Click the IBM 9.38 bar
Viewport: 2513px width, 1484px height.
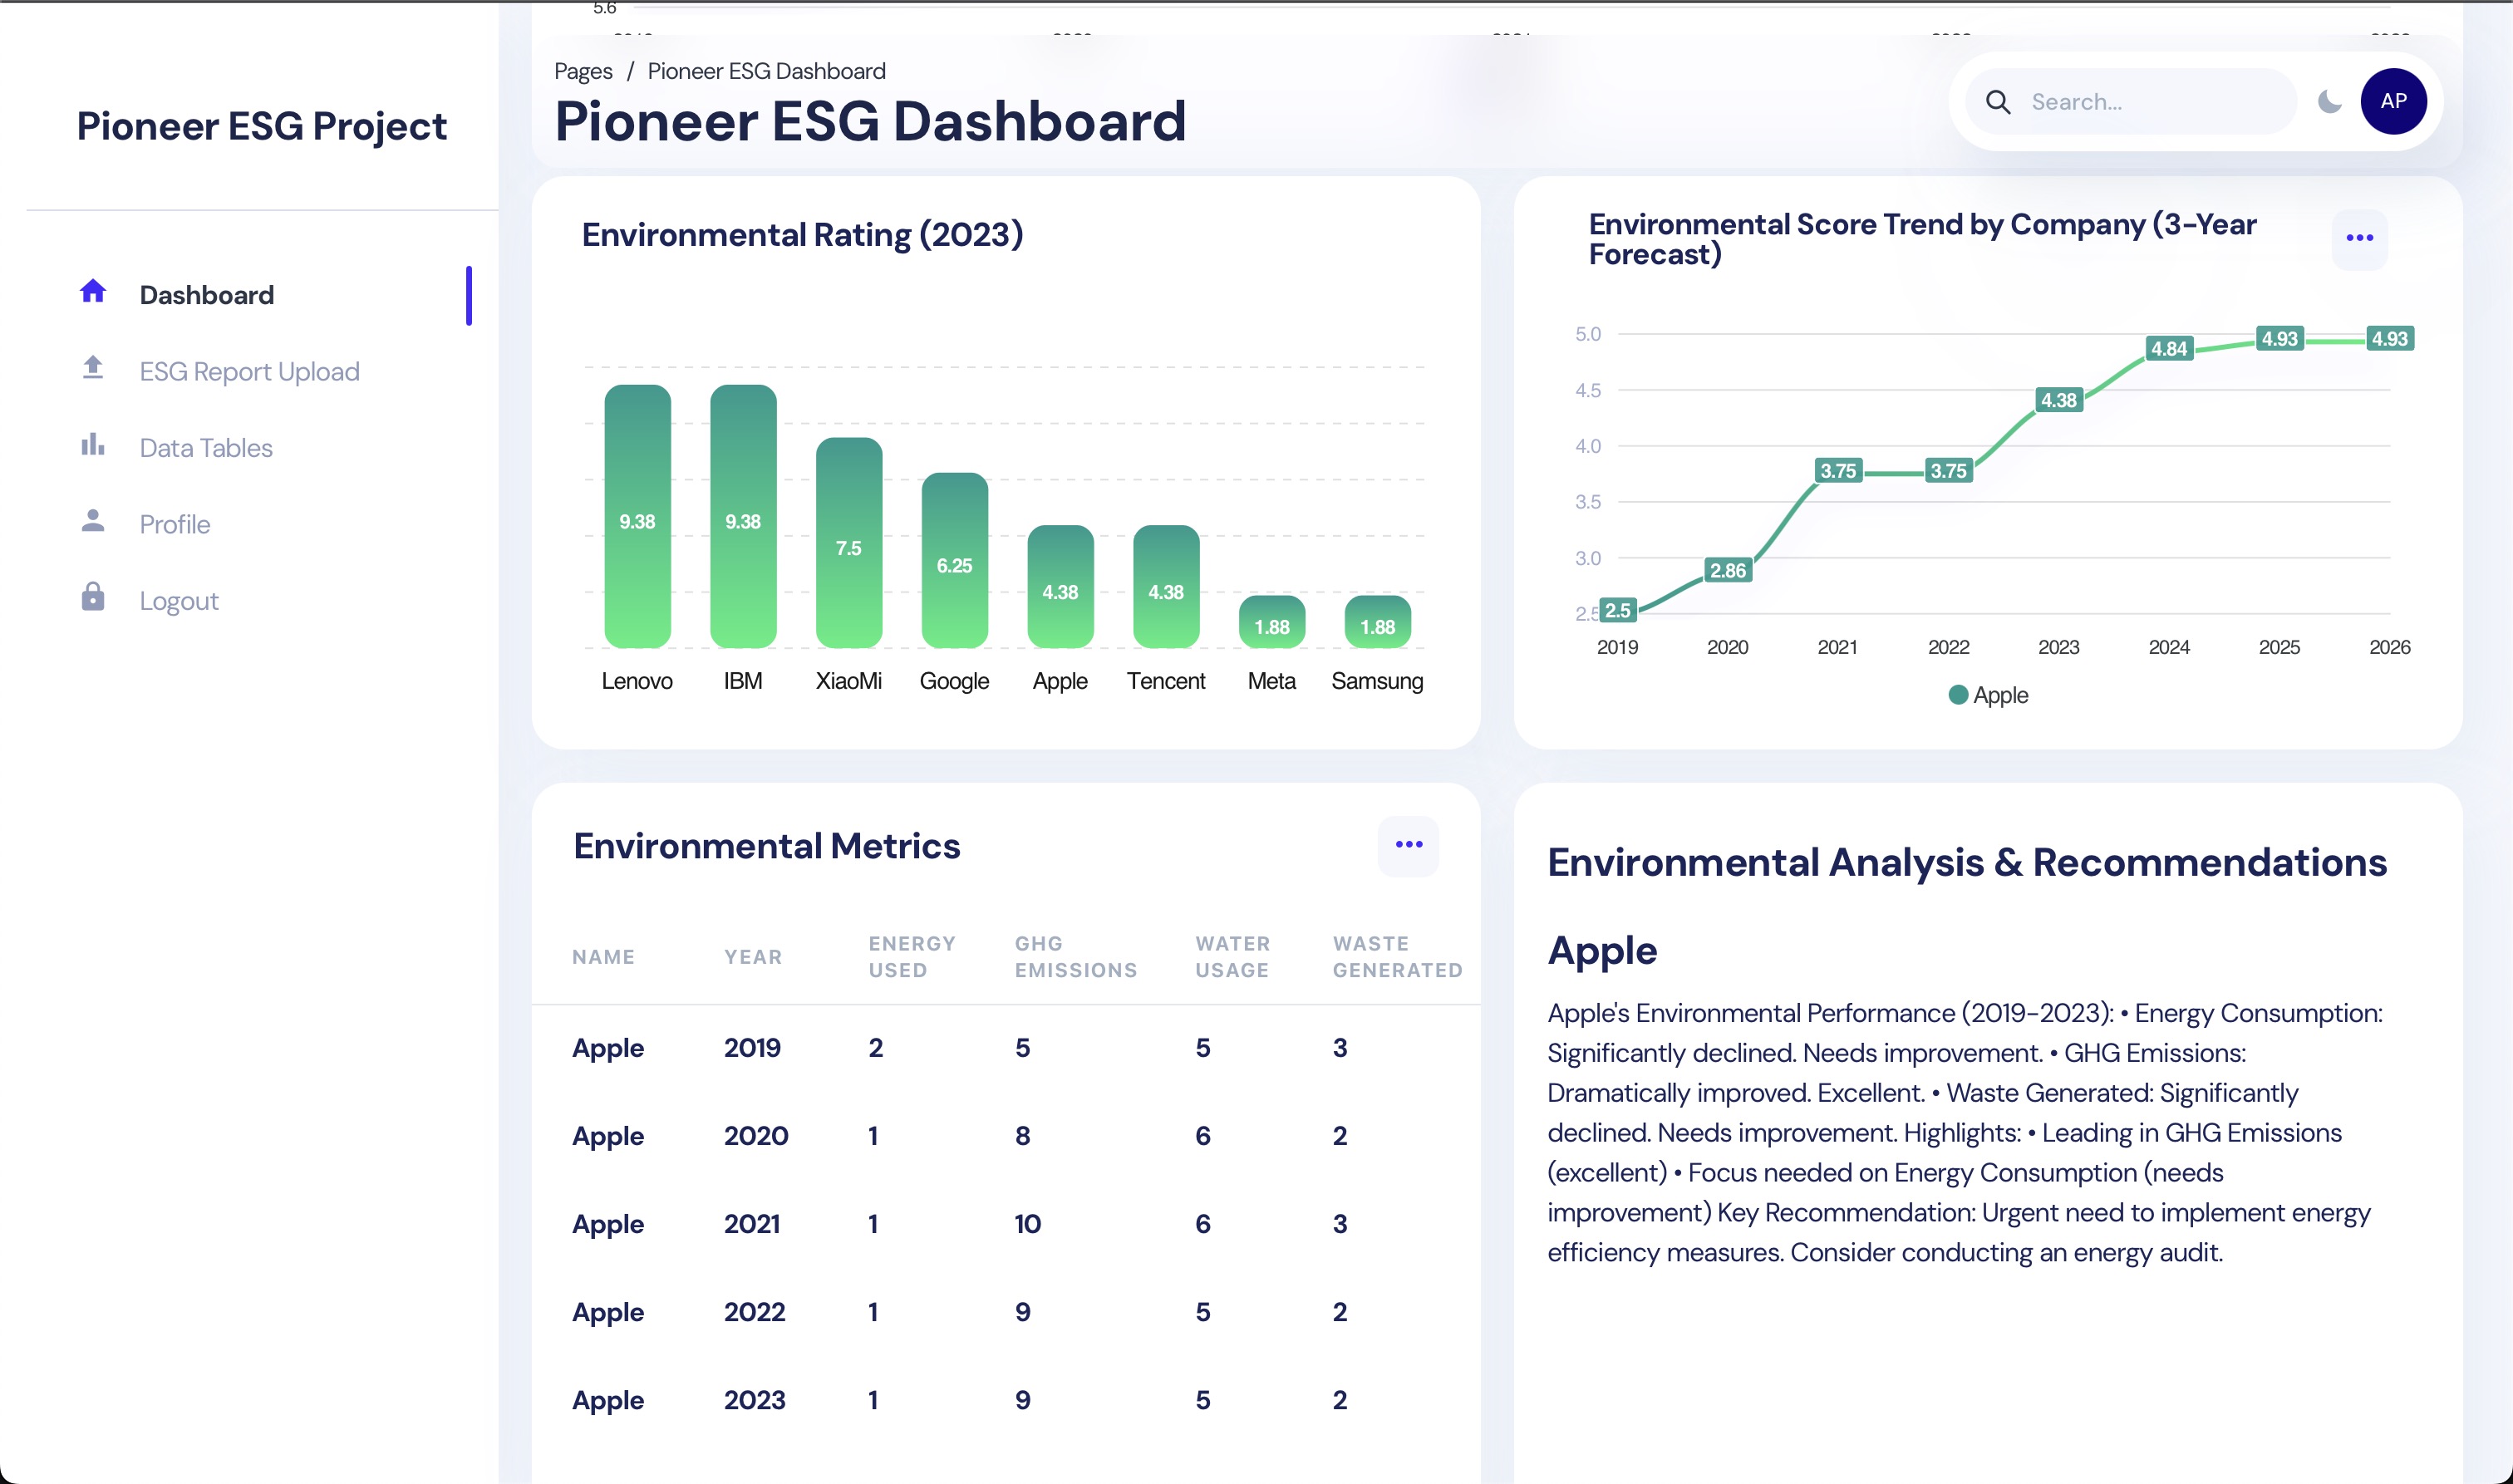pyautogui.click(x=743, y=516)
